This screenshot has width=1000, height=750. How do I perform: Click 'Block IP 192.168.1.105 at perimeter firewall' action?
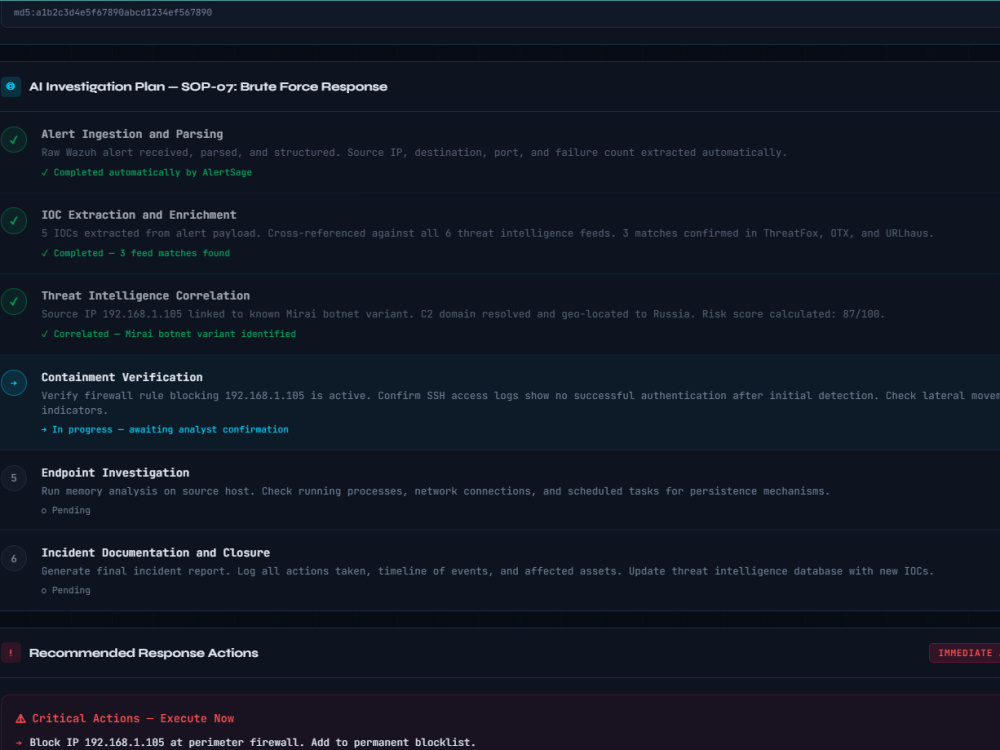pos(253,742)
